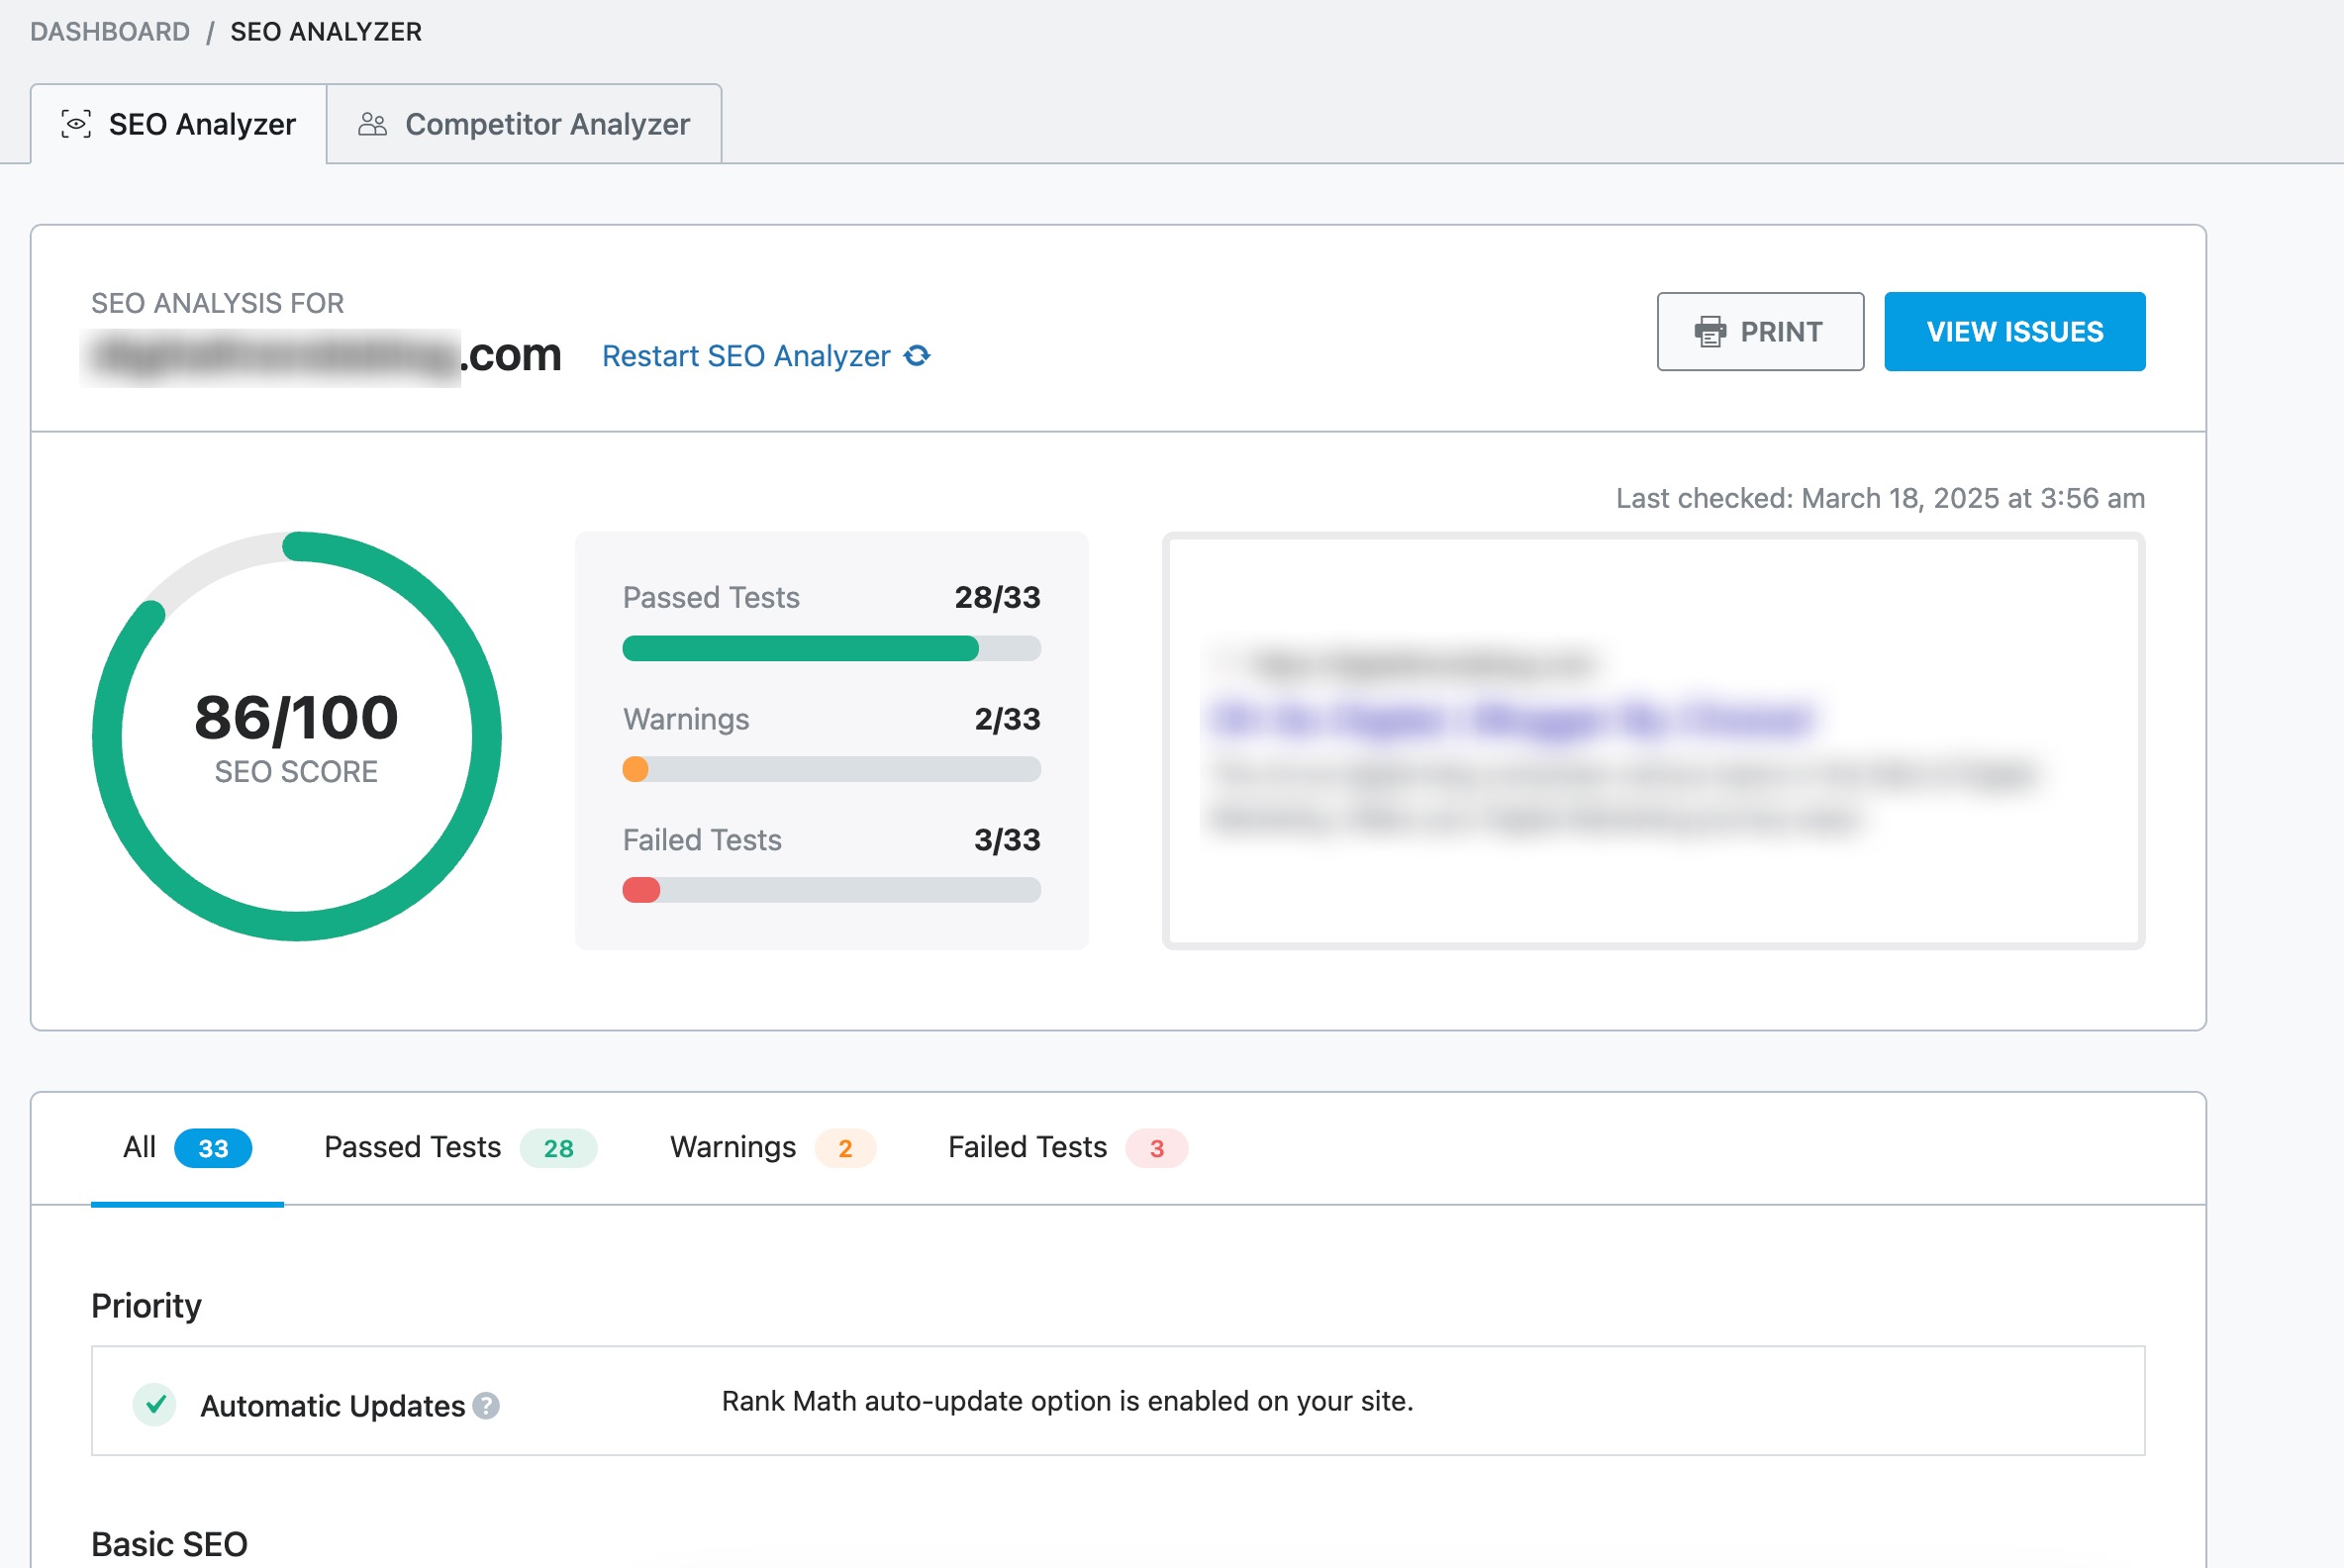
Task: Click the refresh icon beside Restart SEO Analyzer
Action: coord(917,356)
